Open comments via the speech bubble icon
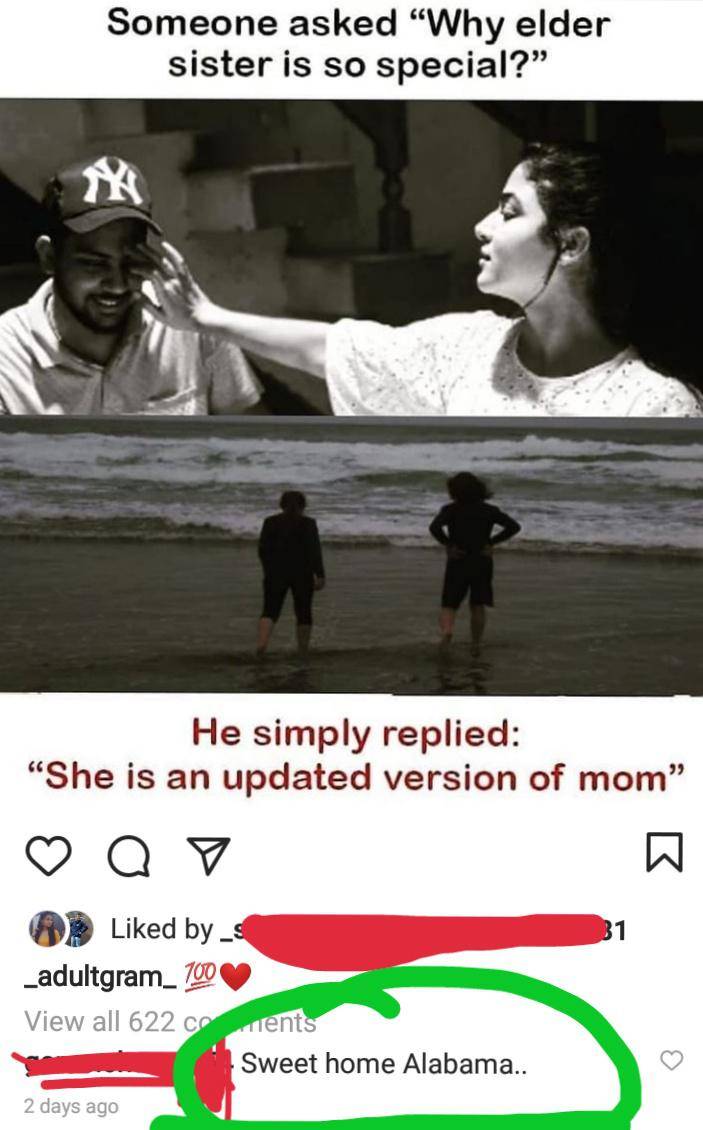 (128, 856)
